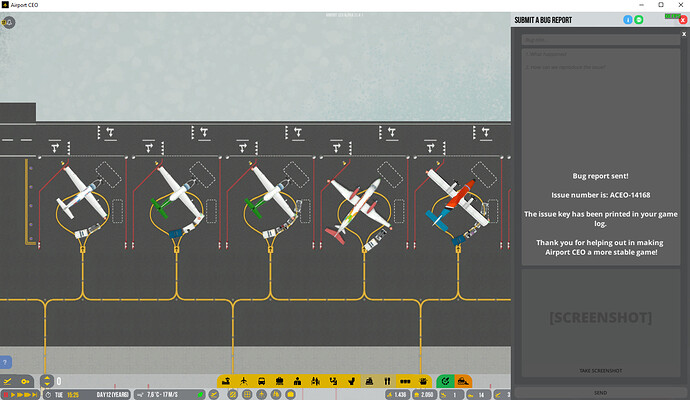690x400 pixels.
Task: Set game speed to double fast-forward
Action: pyautogui.click(x=20, y=395)
